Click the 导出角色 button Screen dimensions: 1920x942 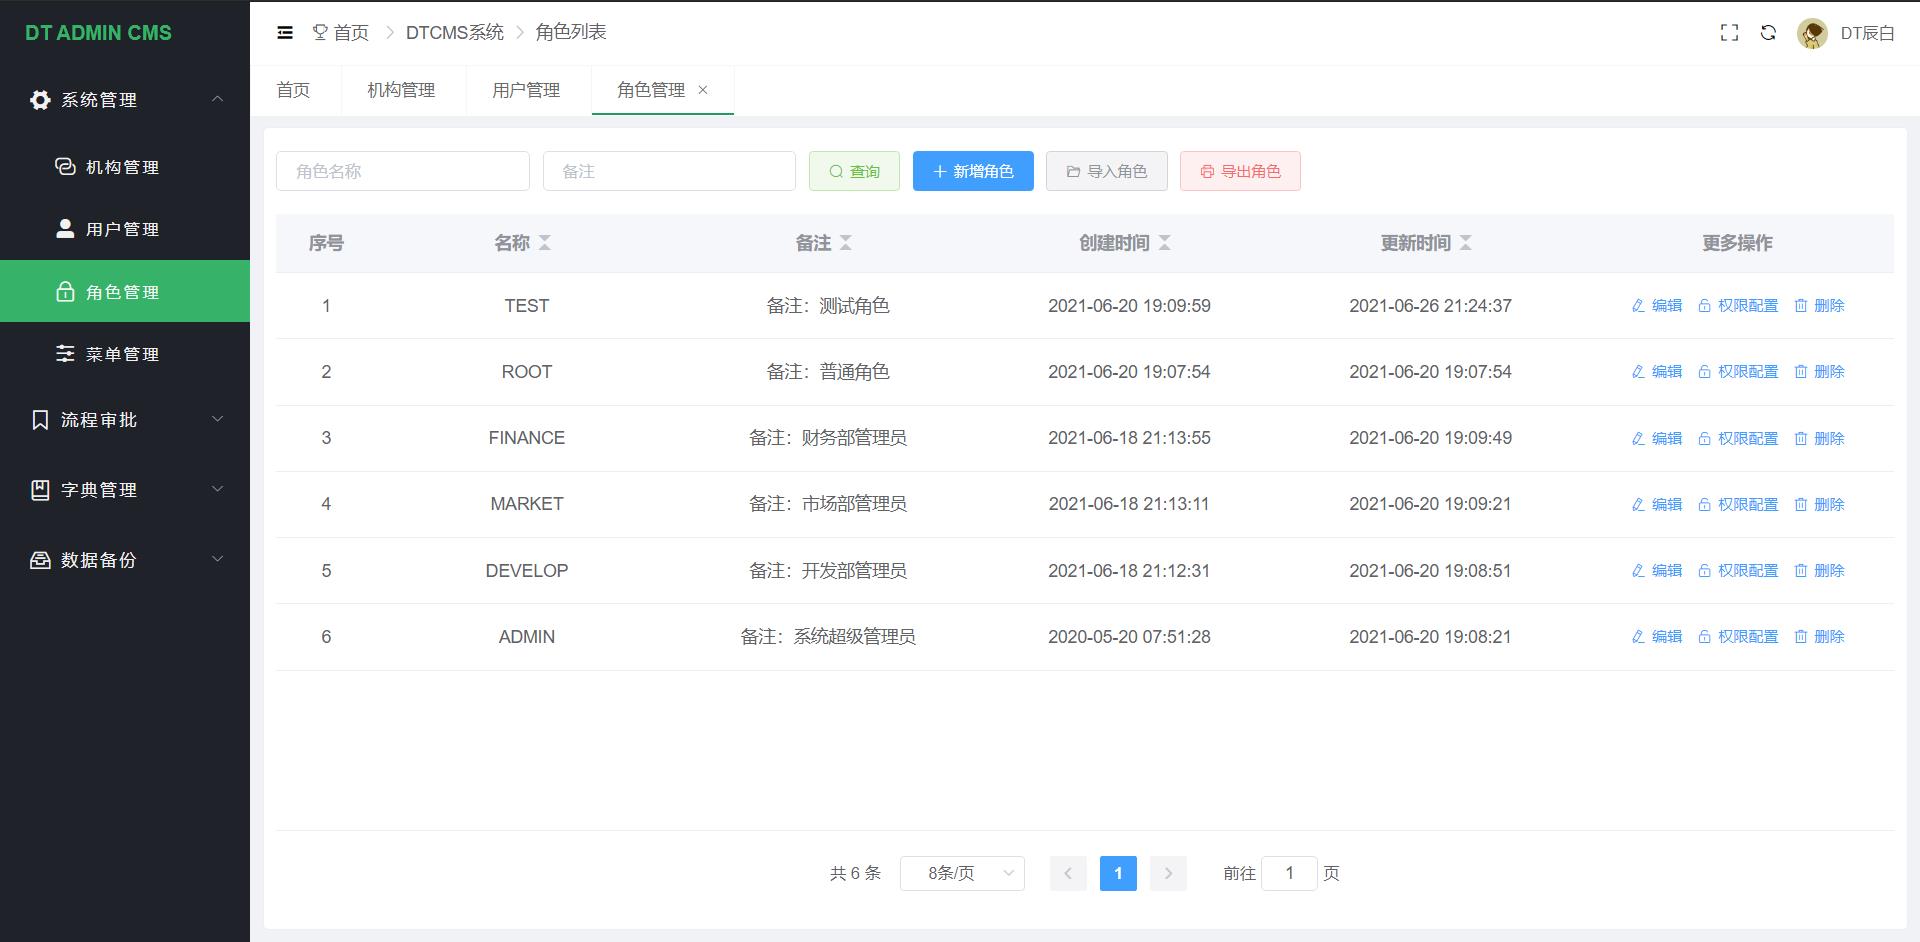point(1240,171)
